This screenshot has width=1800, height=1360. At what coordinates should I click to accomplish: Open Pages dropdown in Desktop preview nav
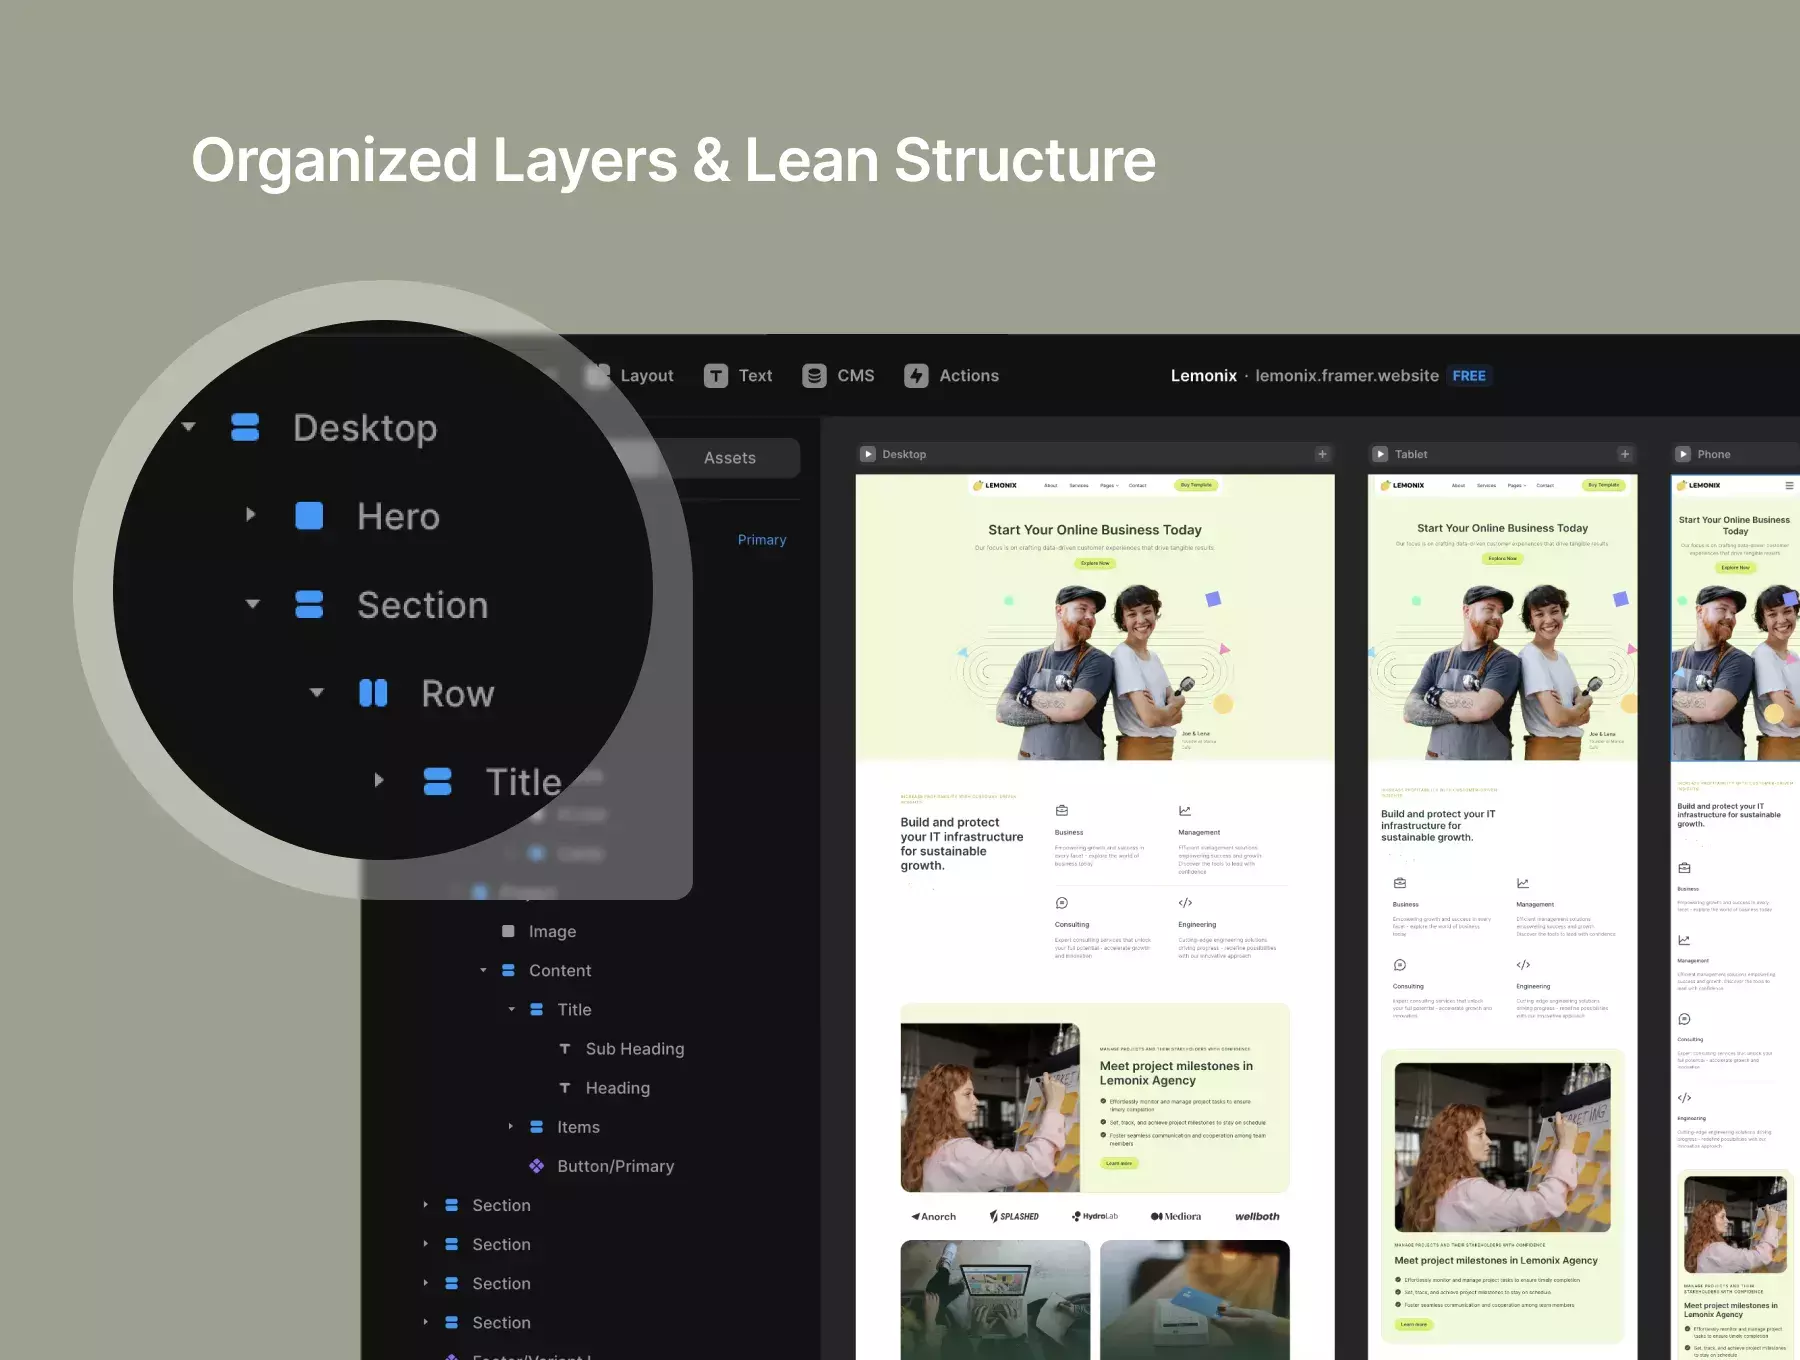point(1109,485)
